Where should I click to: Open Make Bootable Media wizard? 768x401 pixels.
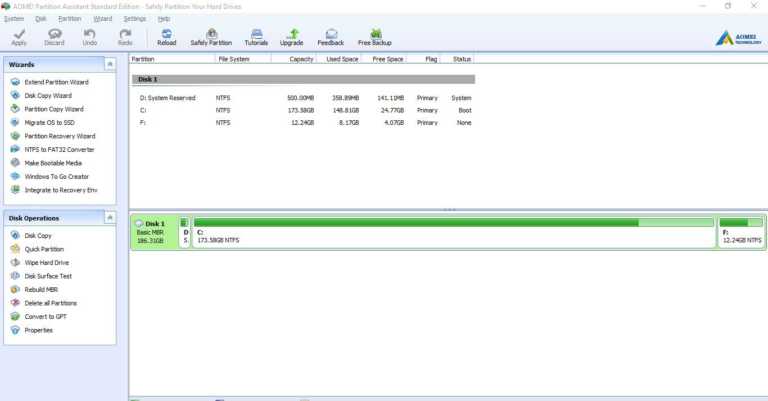tap(53, 163)
